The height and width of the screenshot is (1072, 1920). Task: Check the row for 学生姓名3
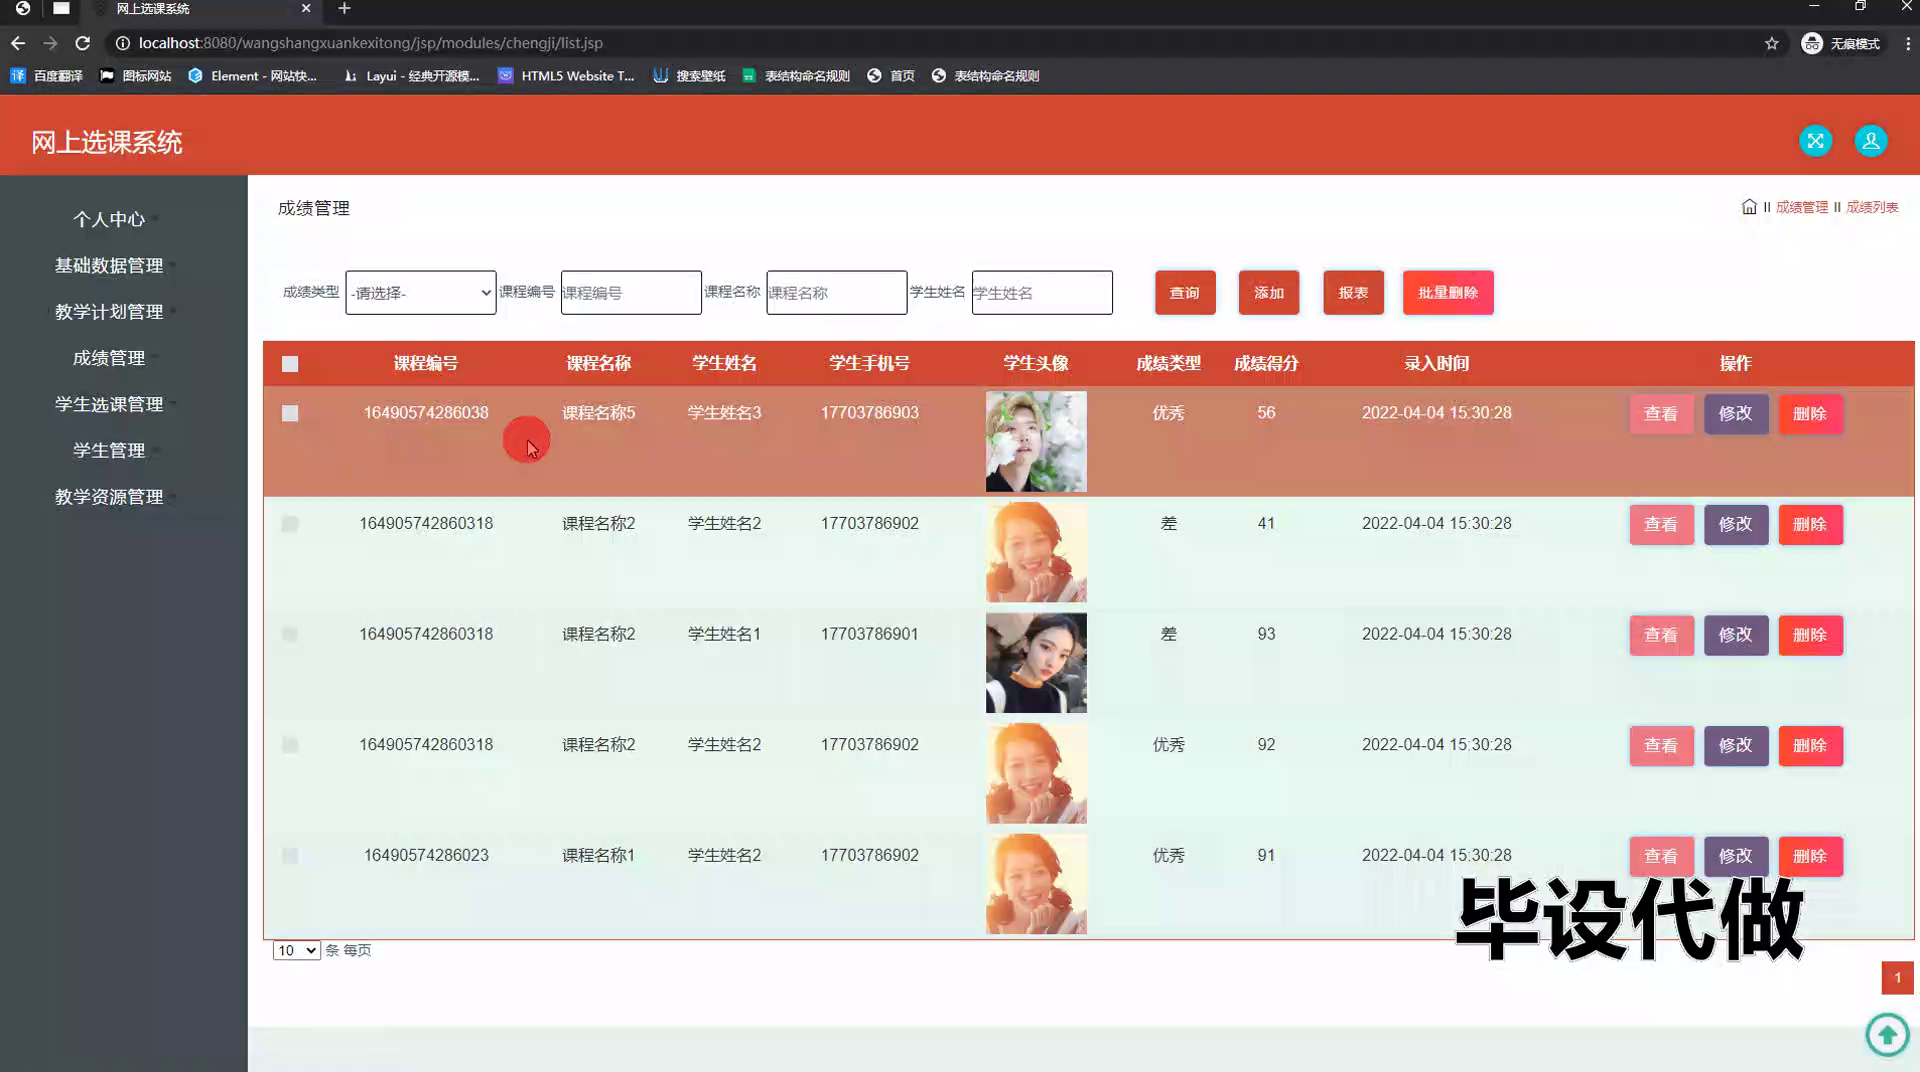pyautogui.click(x=290, y=413)
